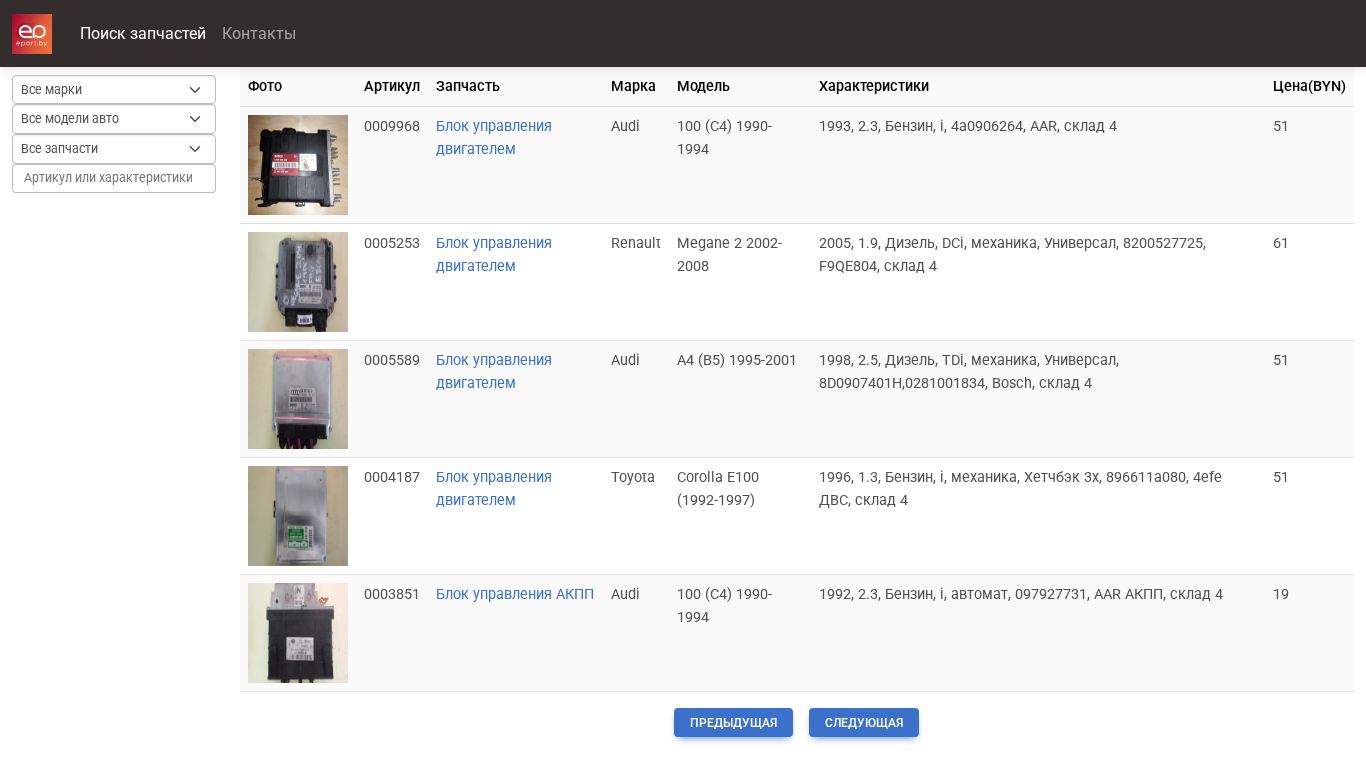Image resolution: width=1366 pixels, height=768 pixels.
Task: Expand the Все запчасти dropdown
Action: pos(114,149)
